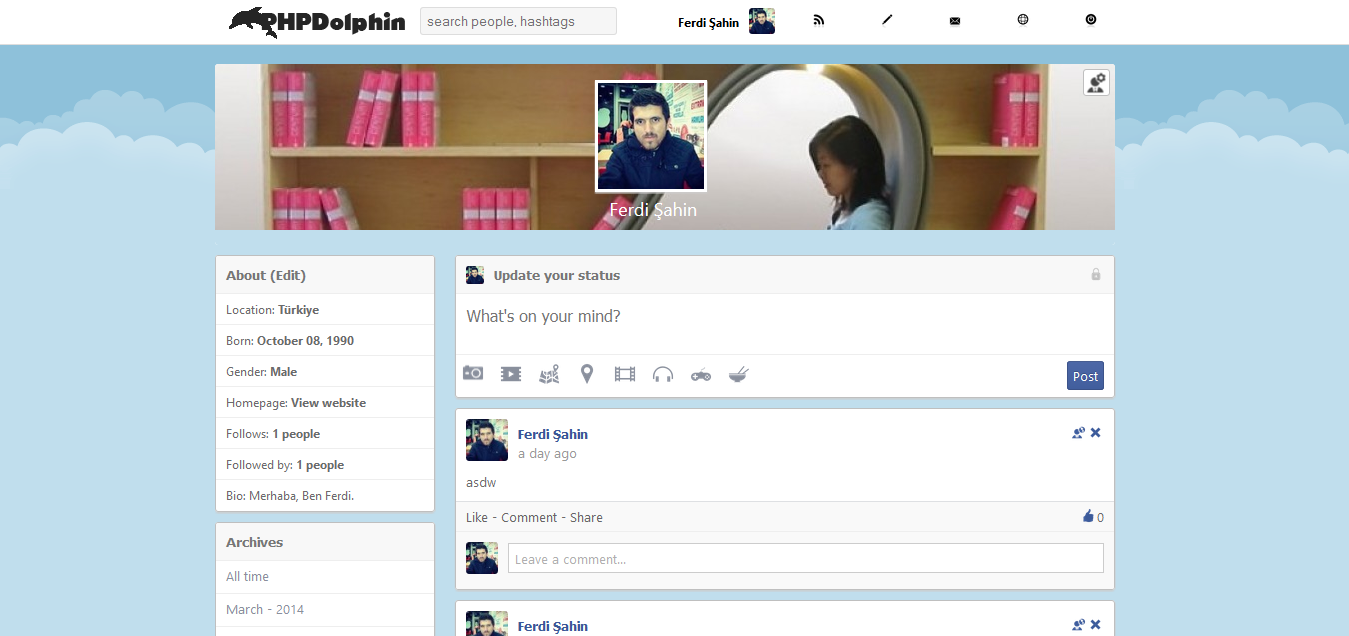The image size is (1349, 636).
Task: Open 'About (Edit)' section settings
Action: [x=266, y=274]
